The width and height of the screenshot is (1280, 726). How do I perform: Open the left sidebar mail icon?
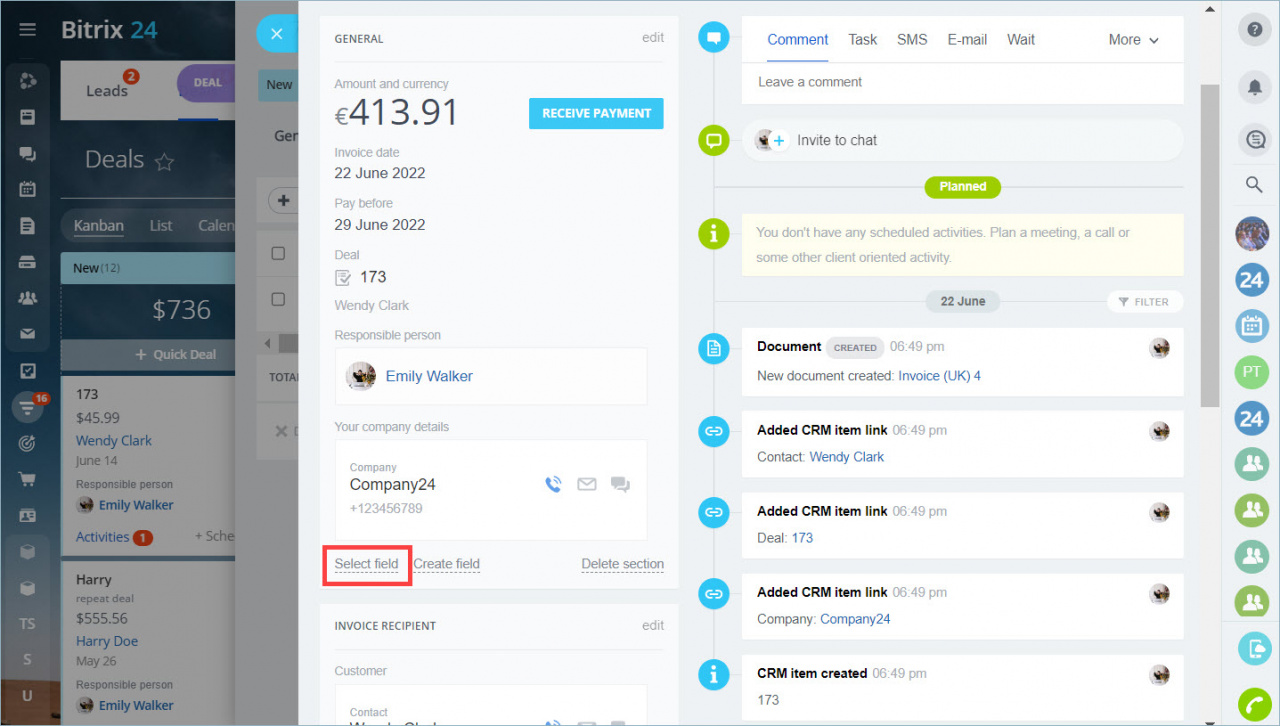[28, 334]
